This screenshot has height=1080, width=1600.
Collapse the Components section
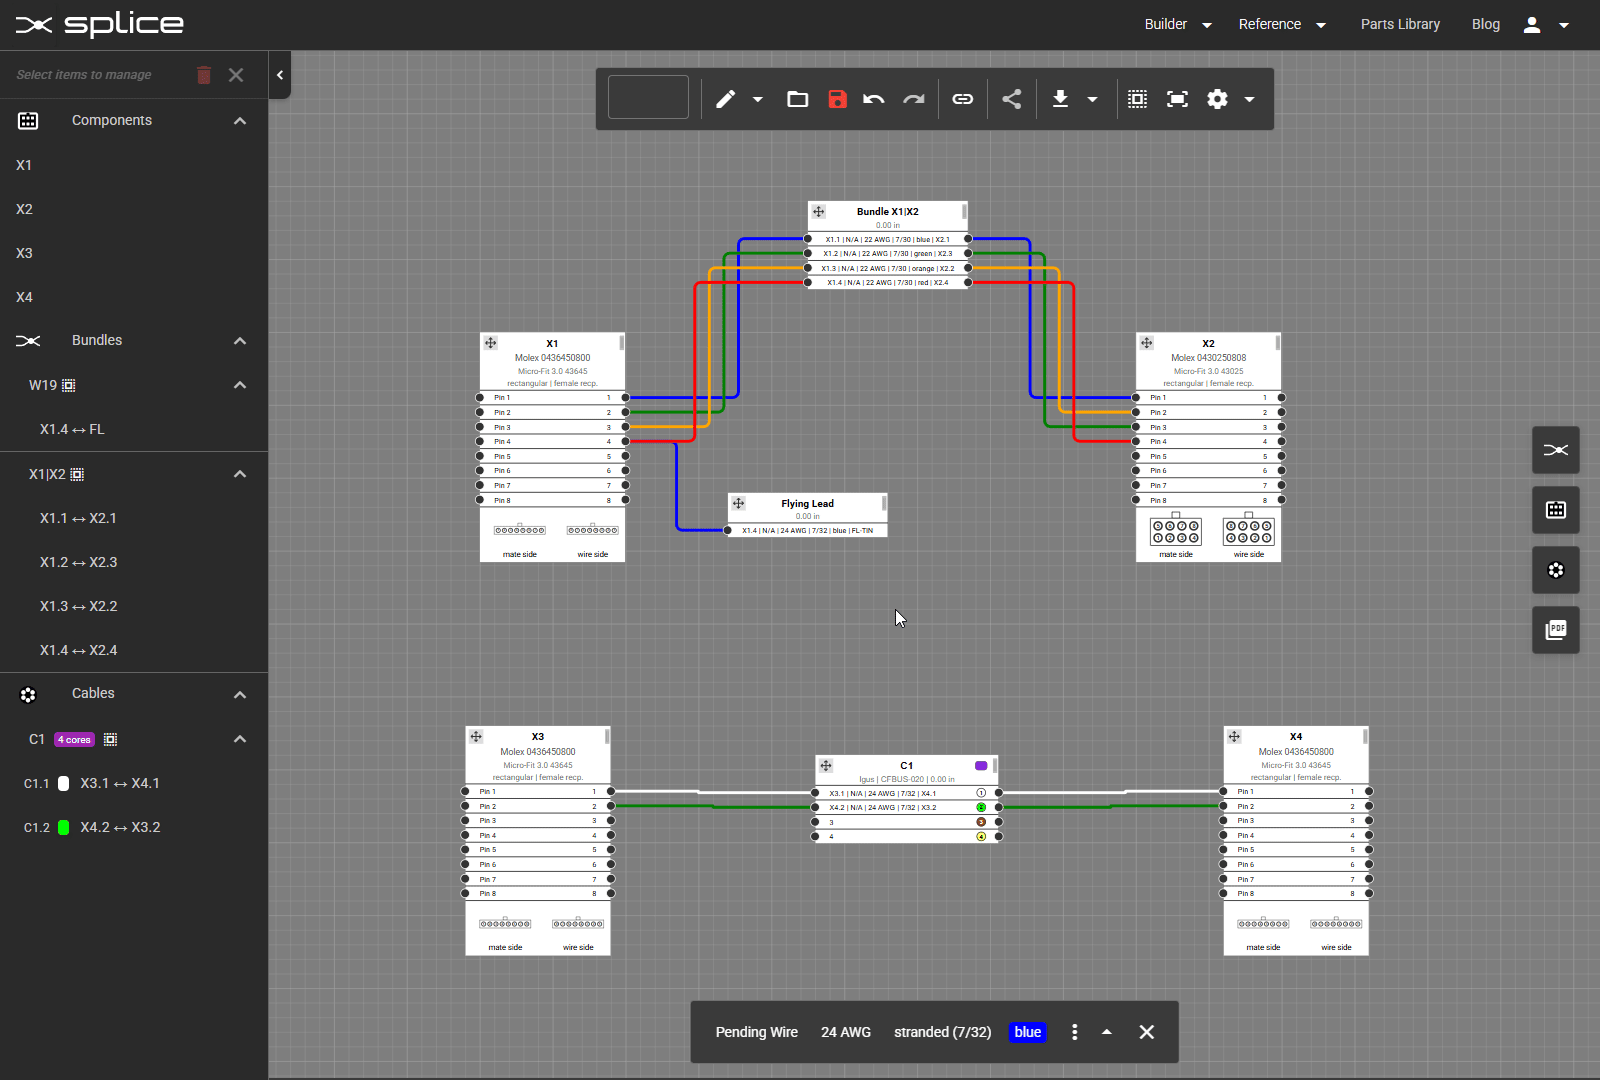tap(240, 121)
